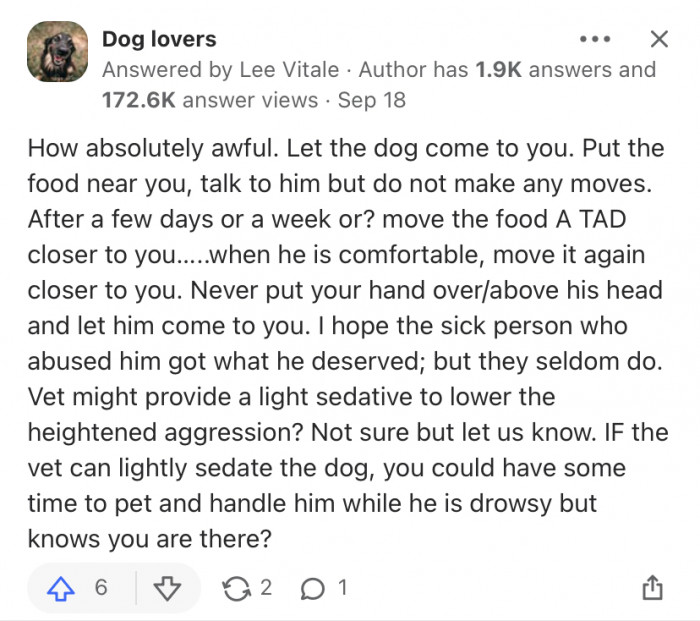The width and height of the screenshot is (700, 621).
Task: Click the reshare circular arrows icon
Action: click(234, 587)
